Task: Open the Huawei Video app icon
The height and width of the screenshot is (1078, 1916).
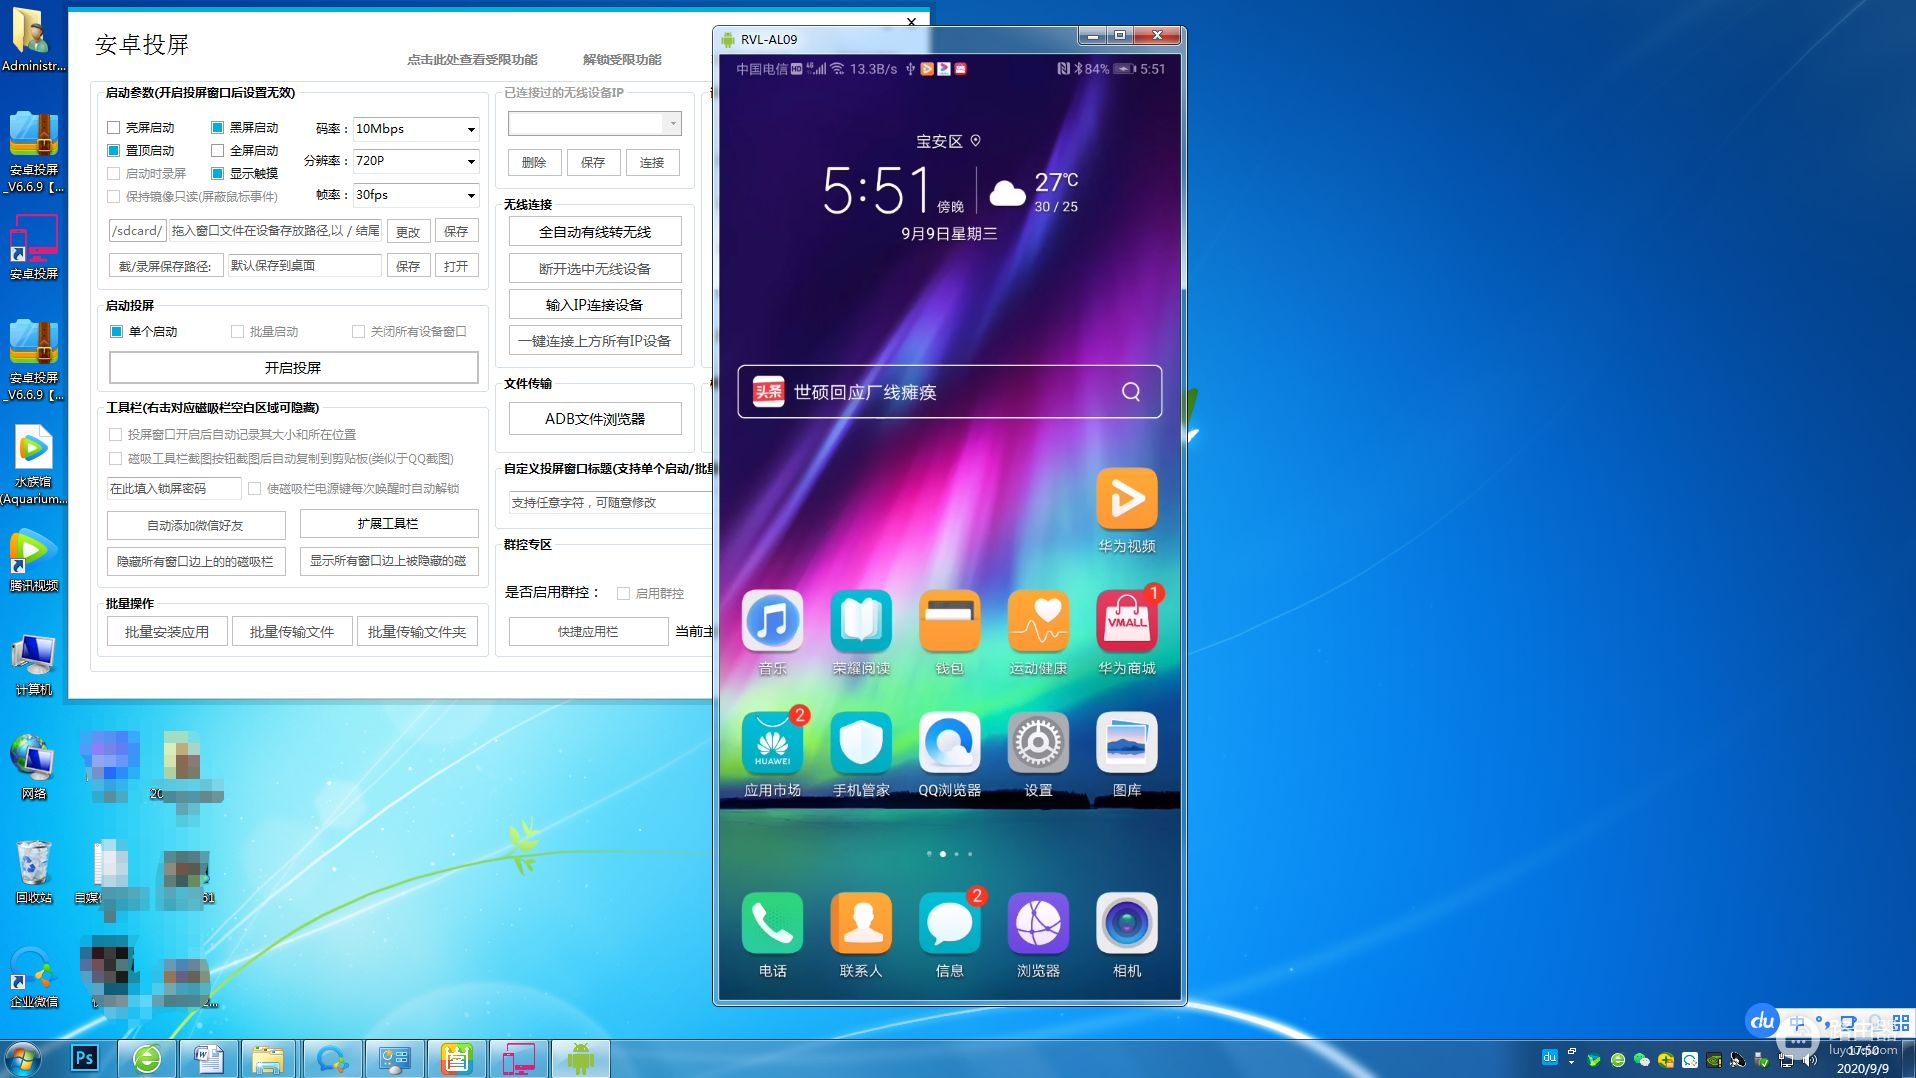Action: tap(1126, 499)
